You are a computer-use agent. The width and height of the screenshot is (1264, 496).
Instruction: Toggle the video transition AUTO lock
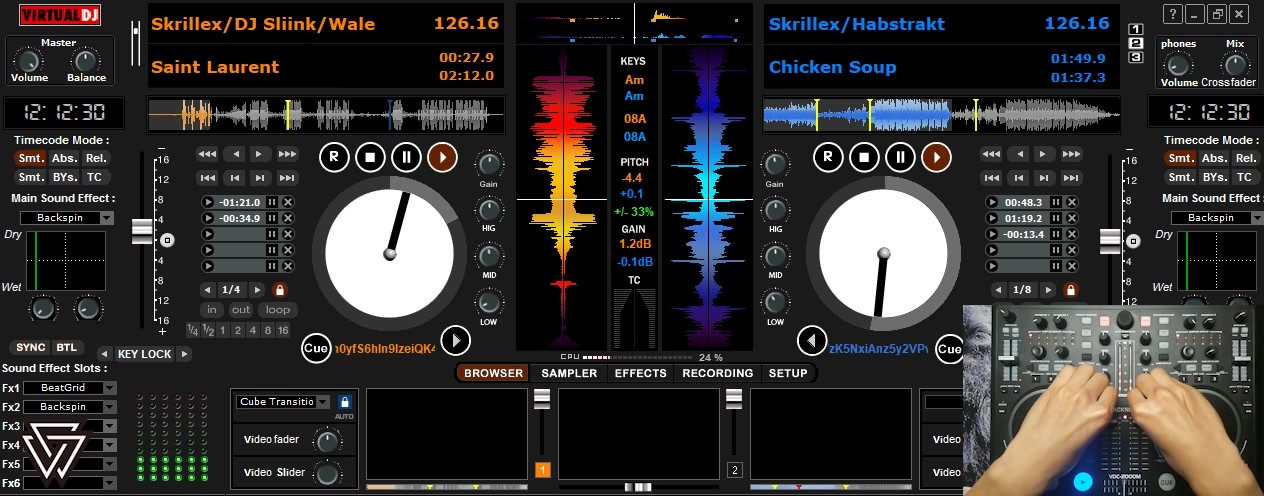(x=344, y=402)
